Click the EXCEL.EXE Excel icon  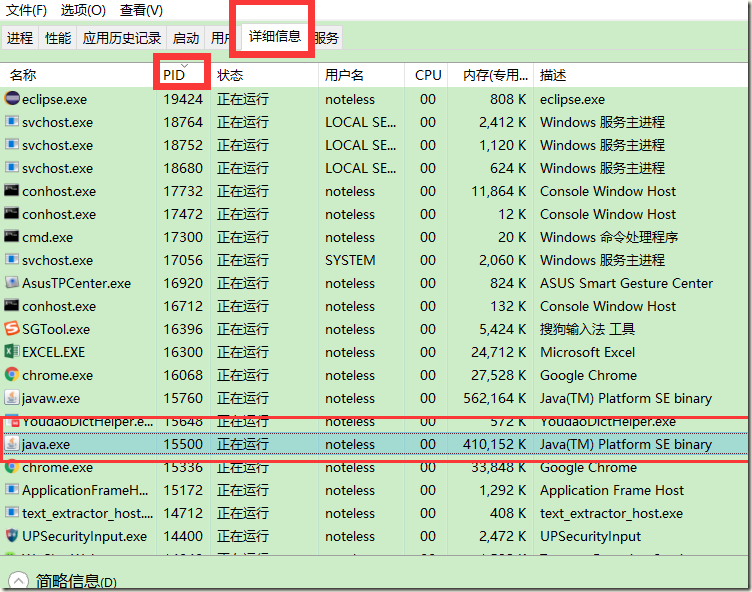click(12, 352)
